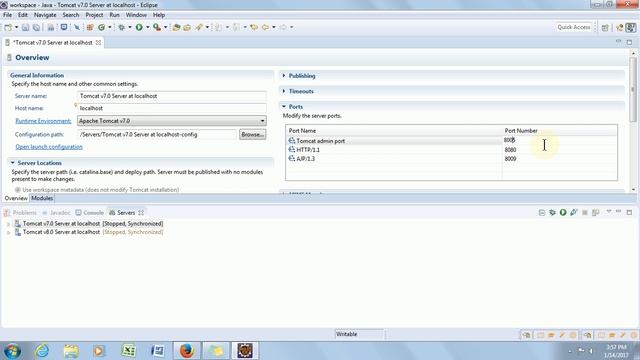Click the Open Task folder toolbar icon
Screen dimensions: 640x360
click(x=187, y=27)
